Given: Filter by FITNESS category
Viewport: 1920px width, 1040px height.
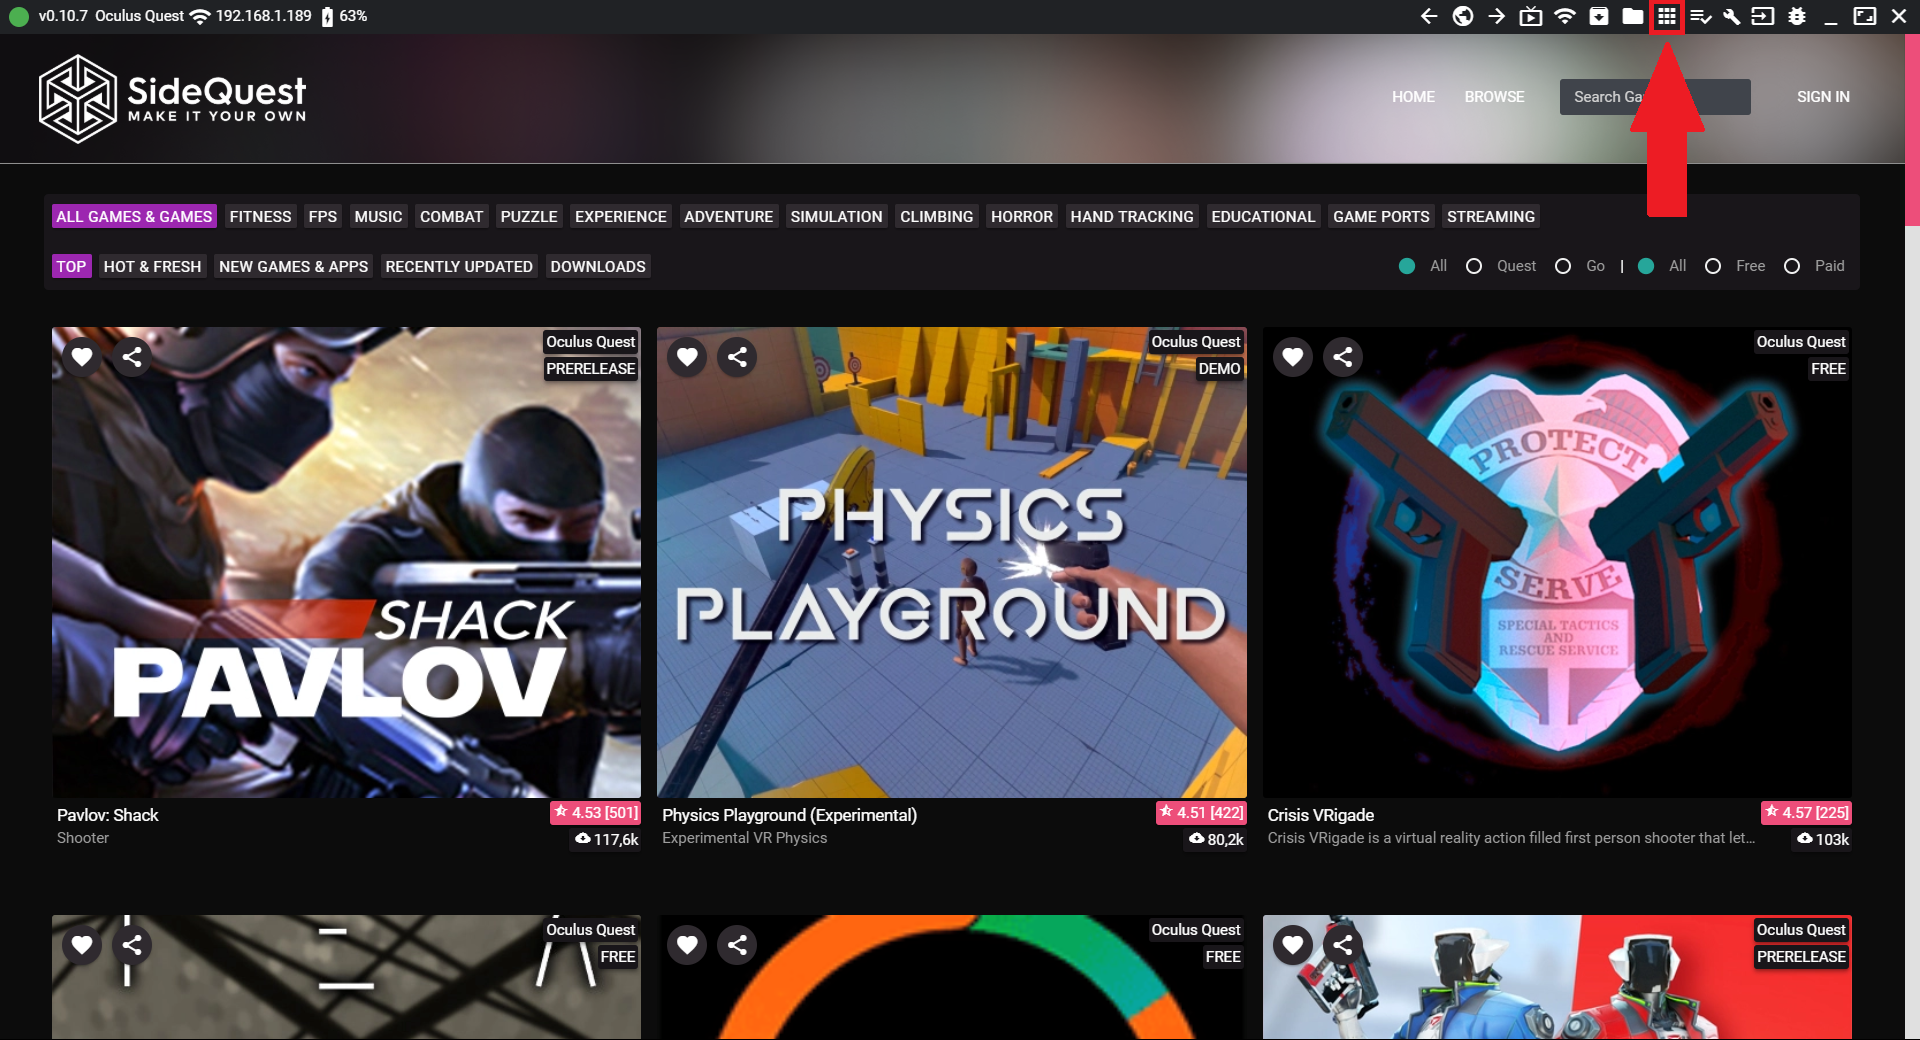Looking at the screenshot, I should pos(260,216).
